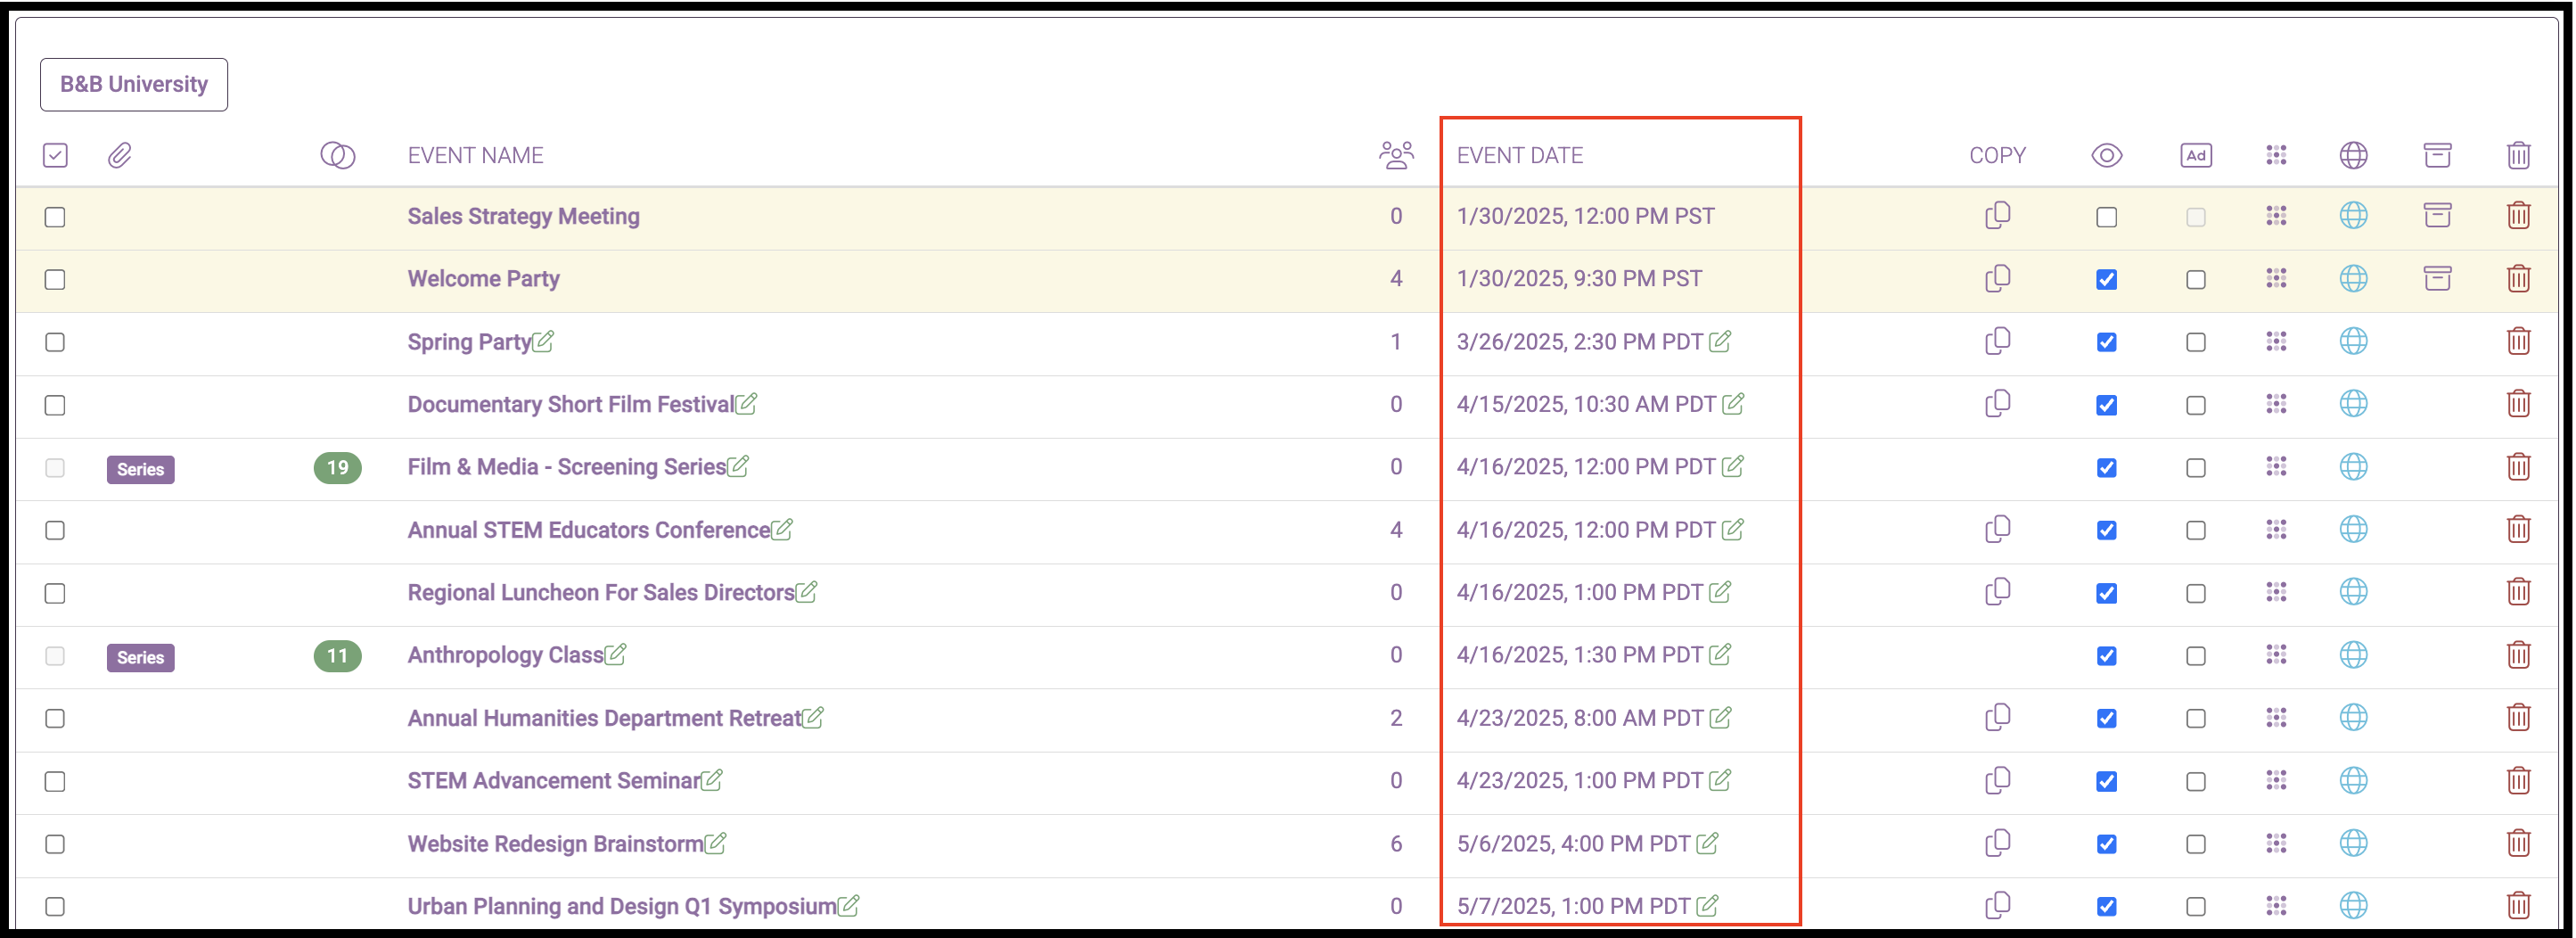The width and height of the screenshot is (2576, 938).
Task: Select the Welcome Party row checkbox
Action: (55, 280)
